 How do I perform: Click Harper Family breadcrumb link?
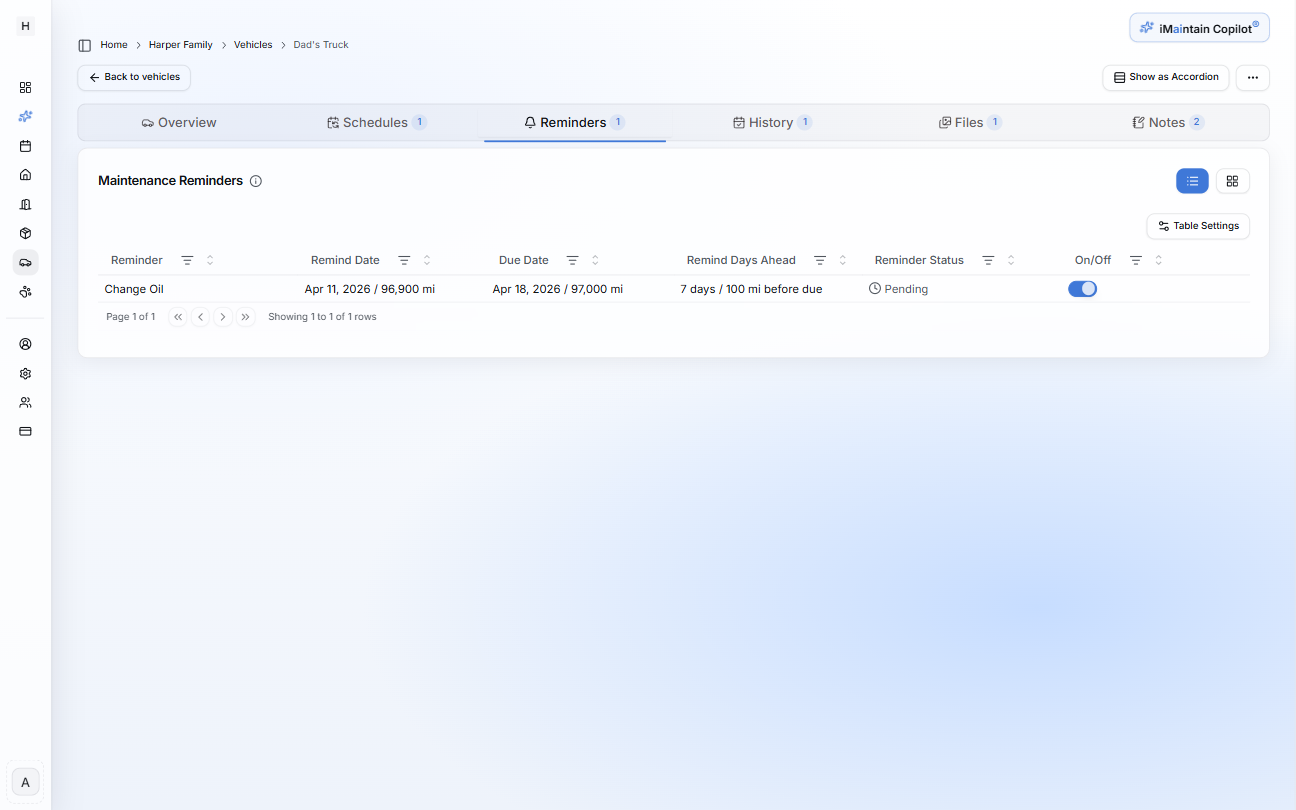(180, 45)
